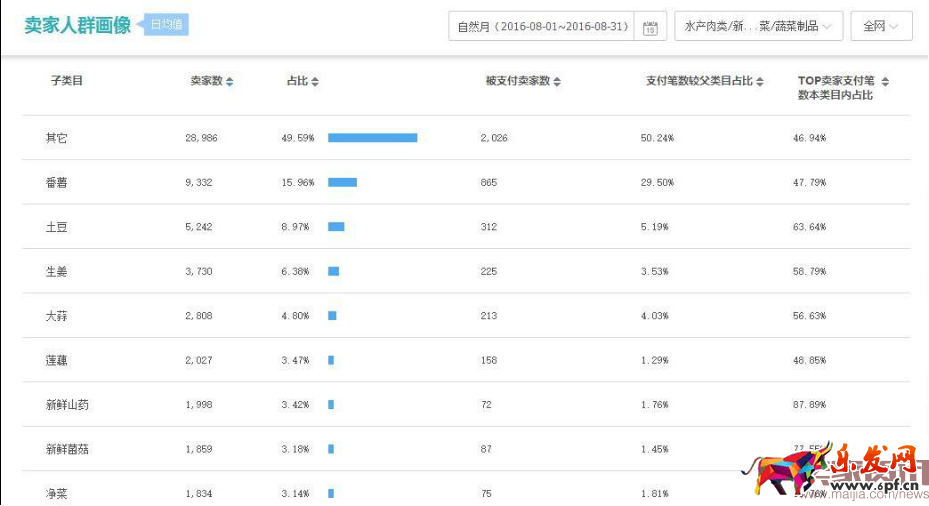Sort by 被支付卖家数 column arrows

[x=557, y=82]
